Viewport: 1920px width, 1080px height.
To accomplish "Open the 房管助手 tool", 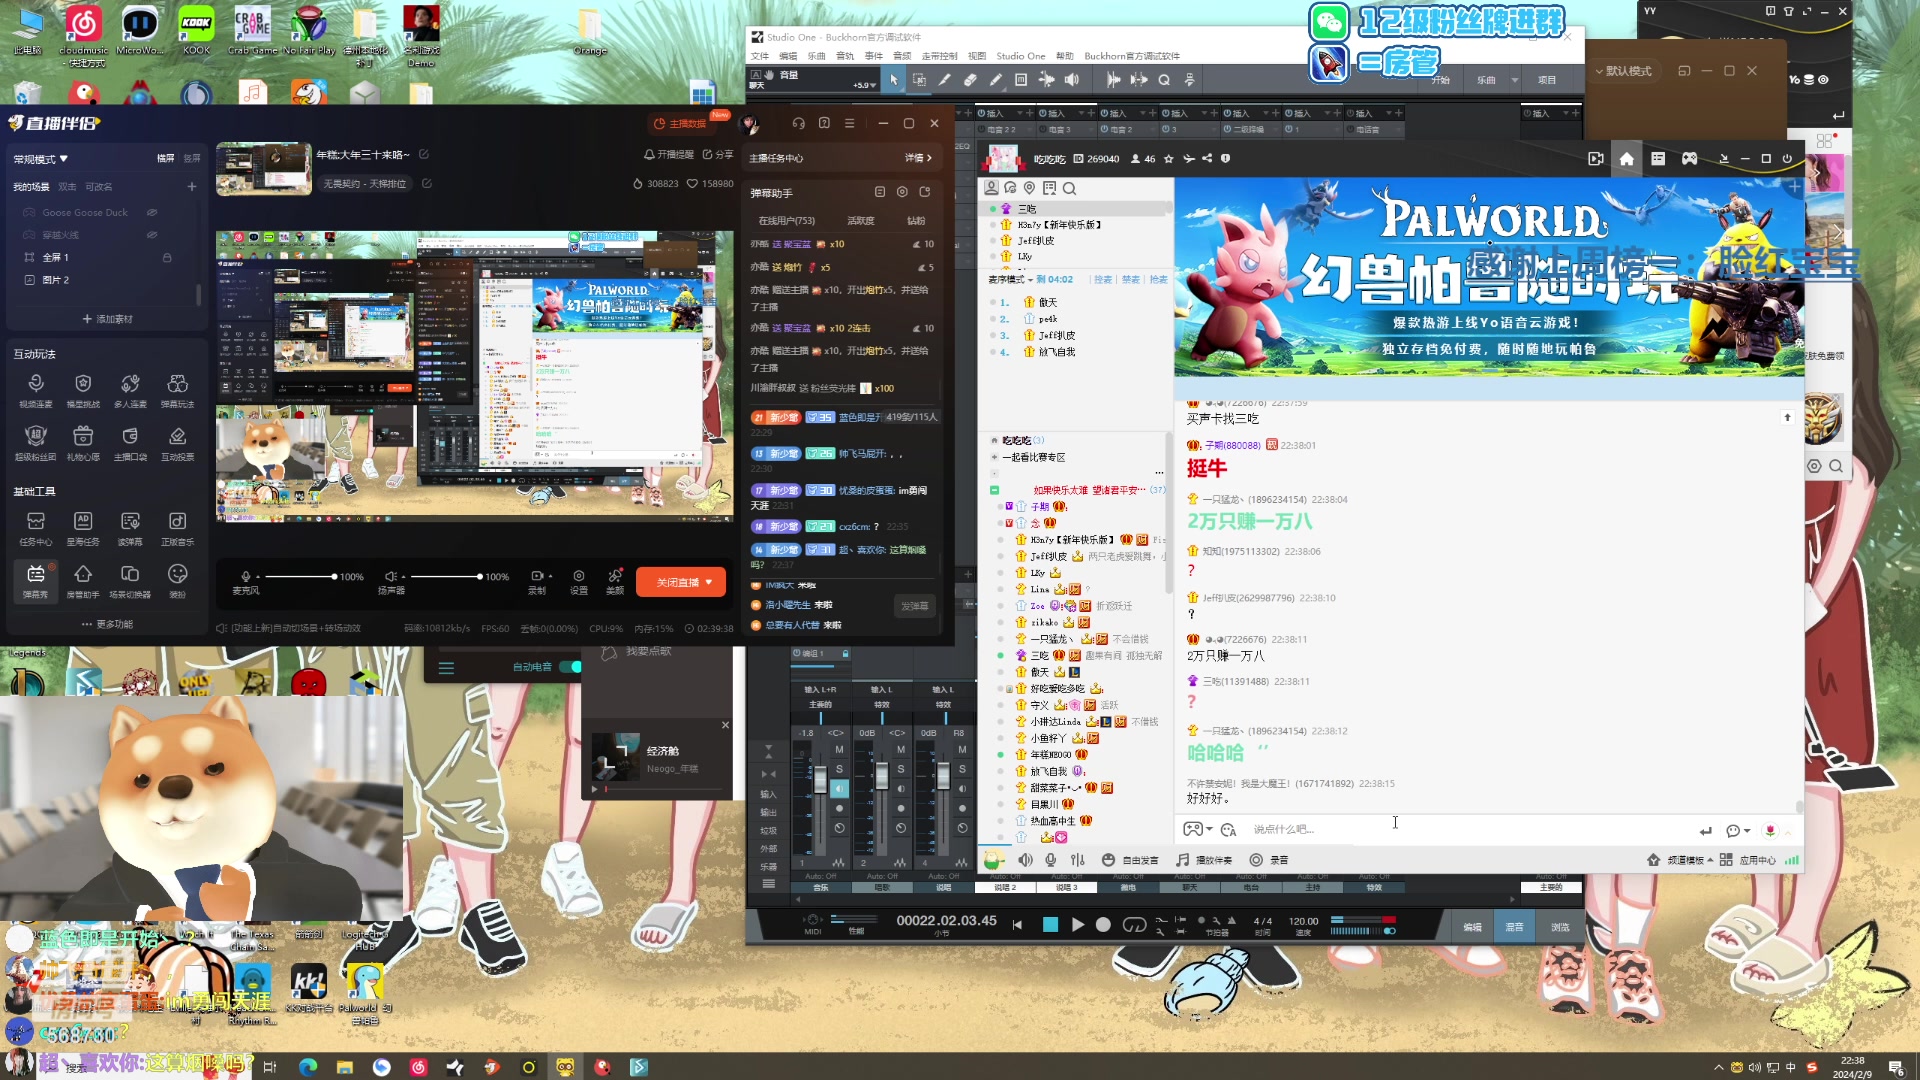I will pos(83,581).
